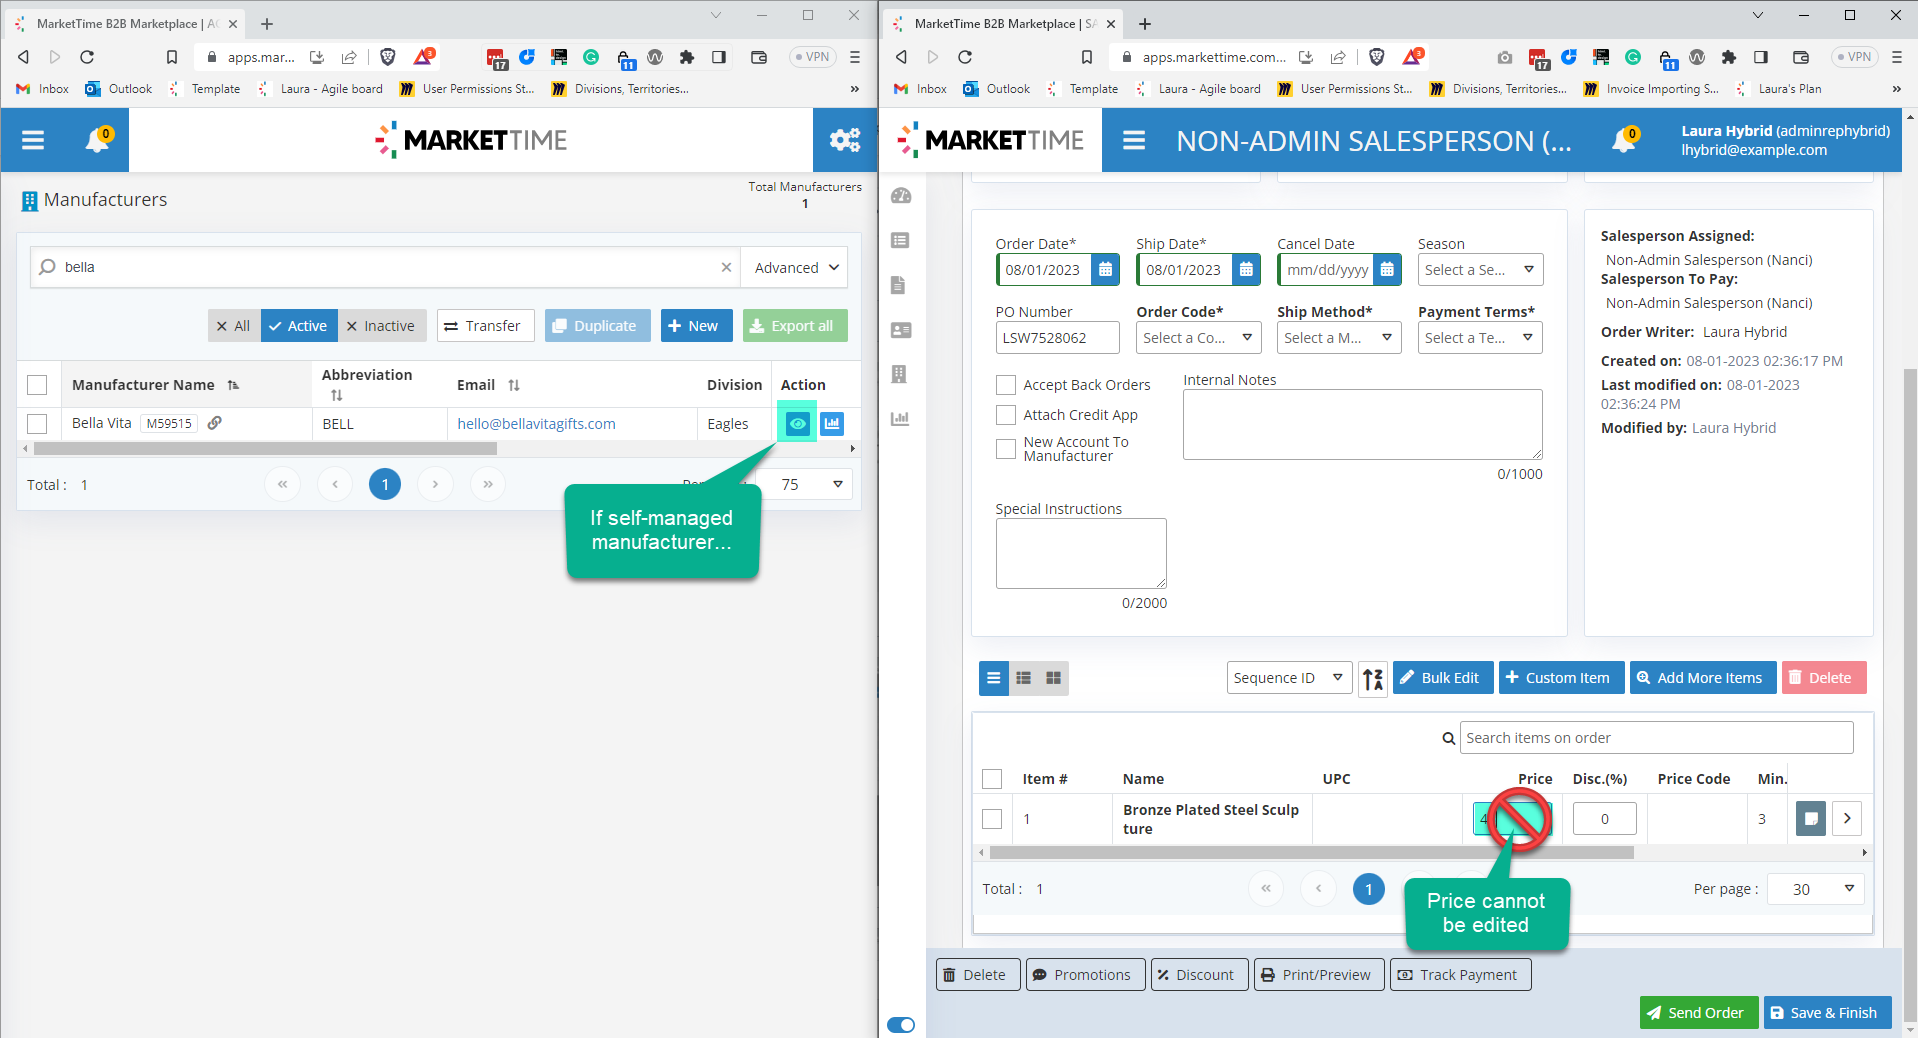Screen dimensions: 1918x1038
Task: Click horizontal scrollbar under manufacturers table
Action: pos(265,449)
